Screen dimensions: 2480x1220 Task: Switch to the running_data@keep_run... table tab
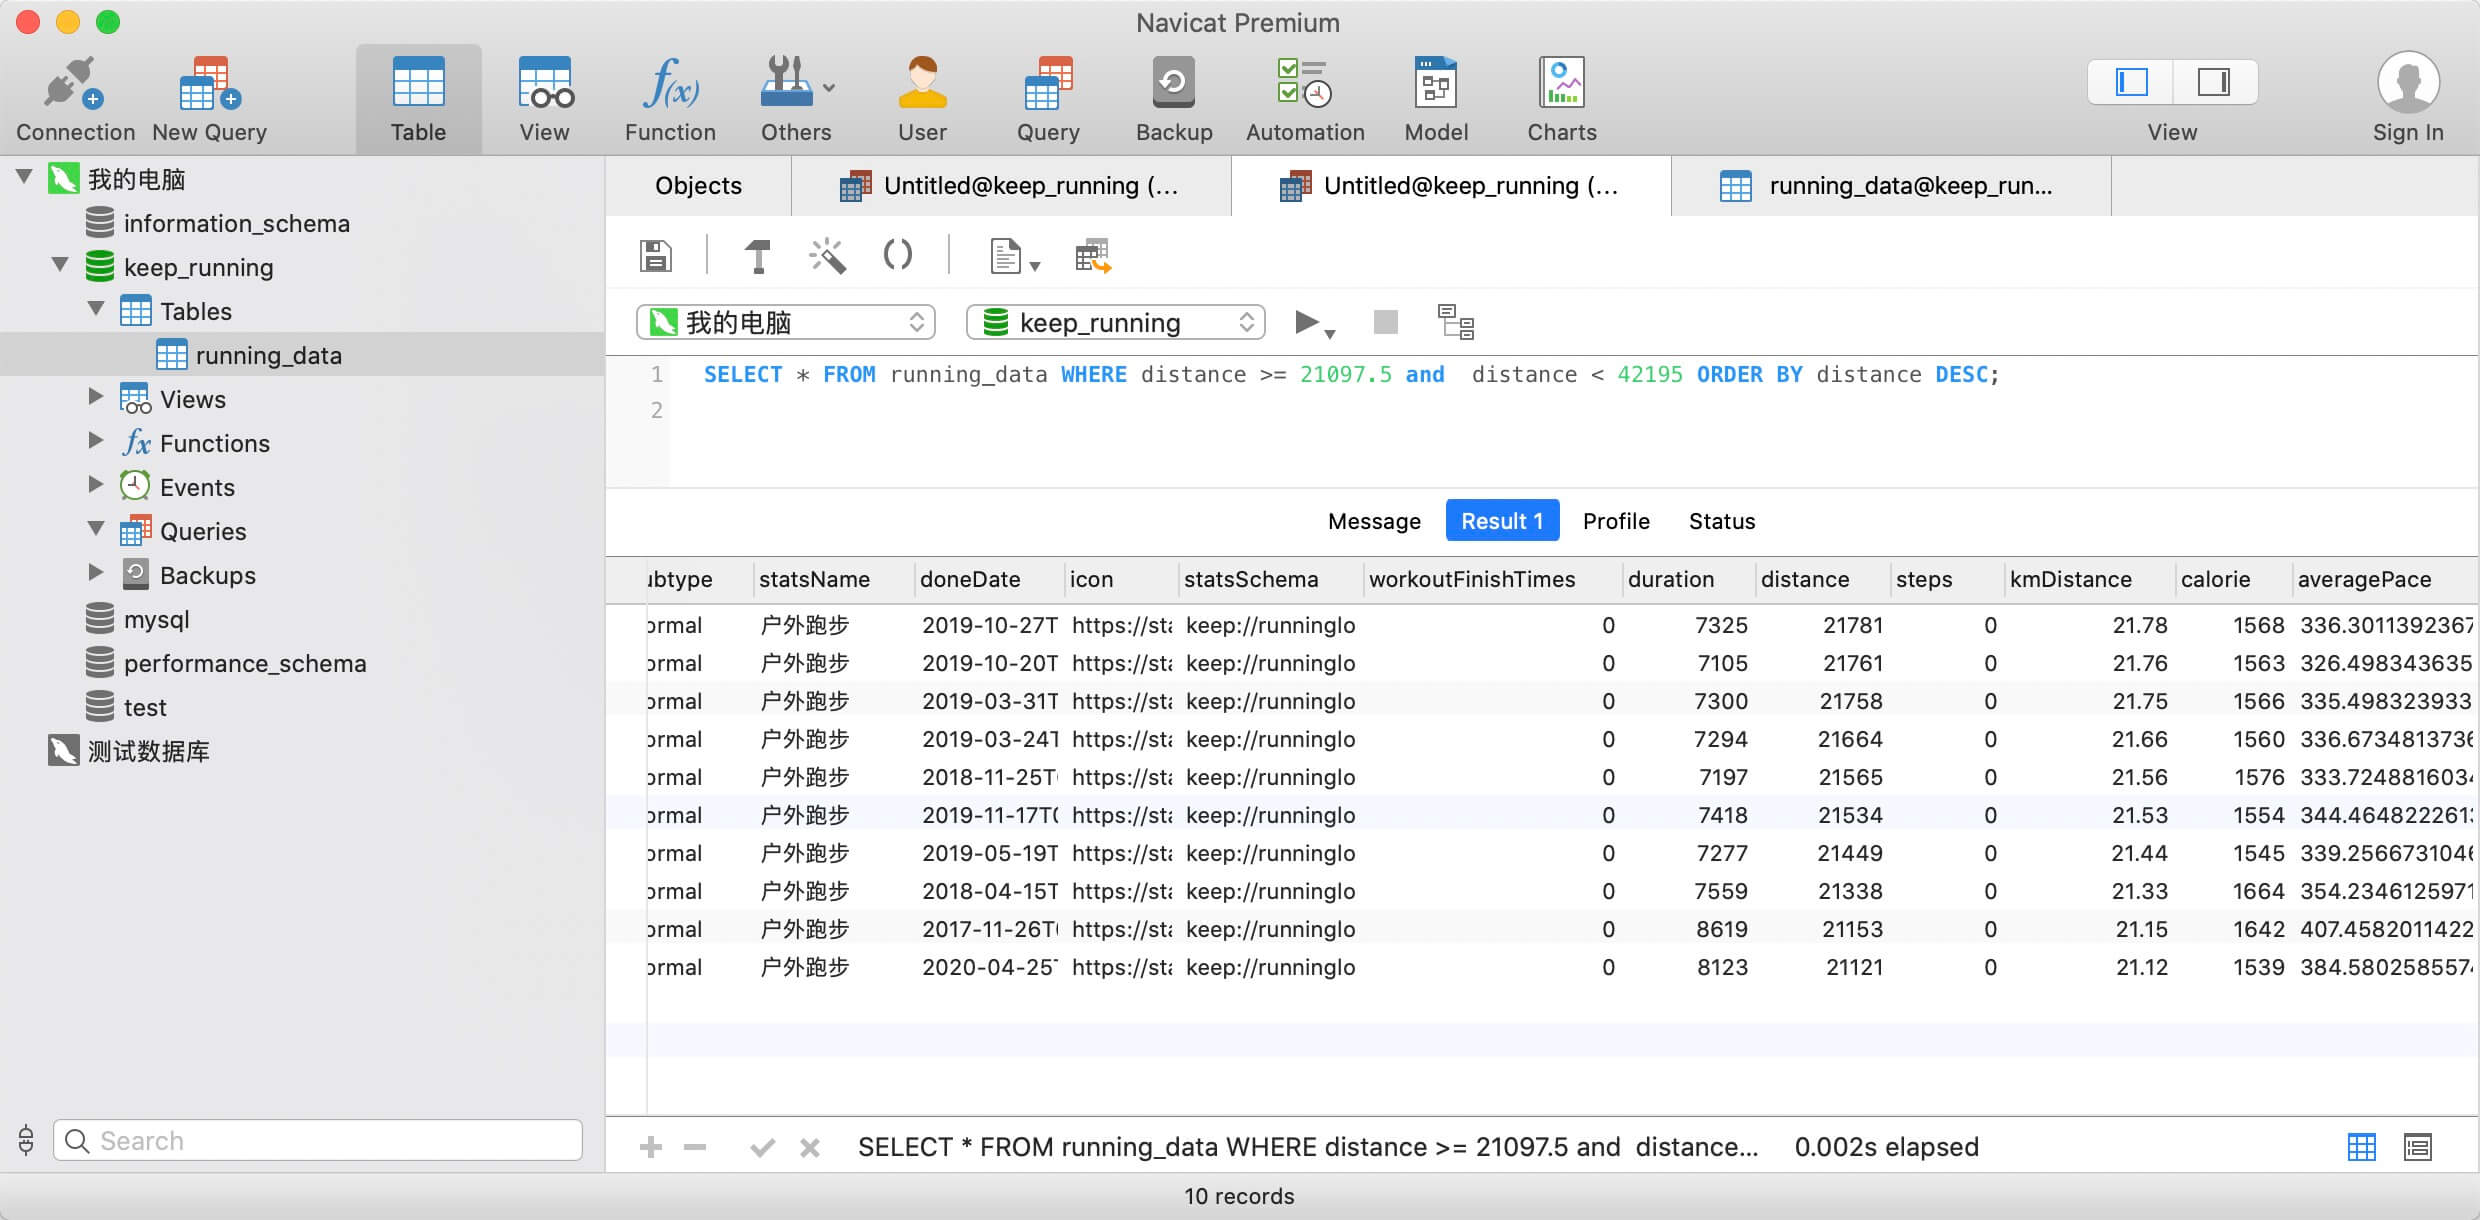1891,186
